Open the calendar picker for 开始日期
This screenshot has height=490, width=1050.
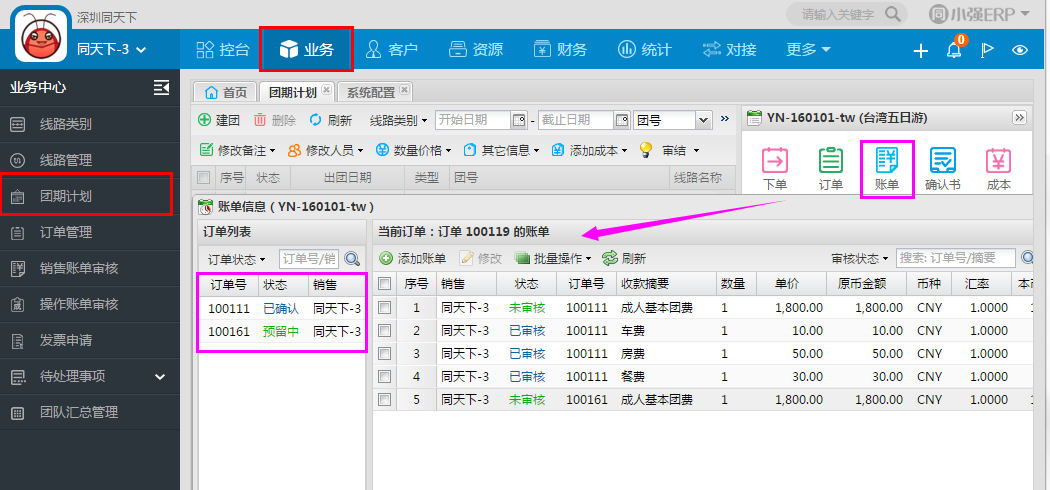point(519,120)
